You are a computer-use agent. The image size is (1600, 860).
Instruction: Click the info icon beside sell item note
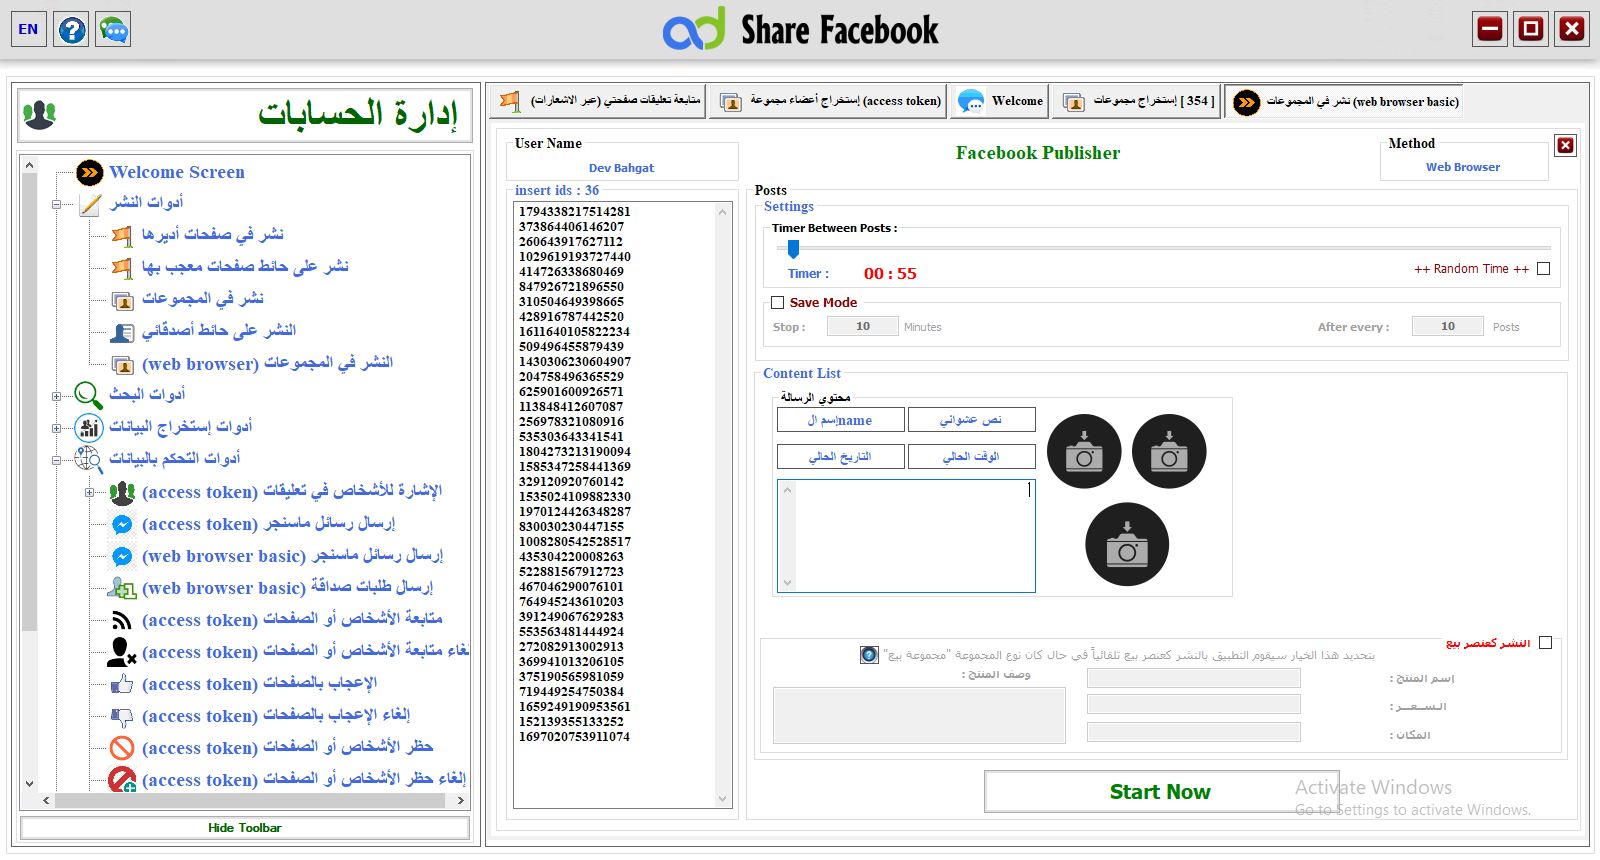click(869, 655)
